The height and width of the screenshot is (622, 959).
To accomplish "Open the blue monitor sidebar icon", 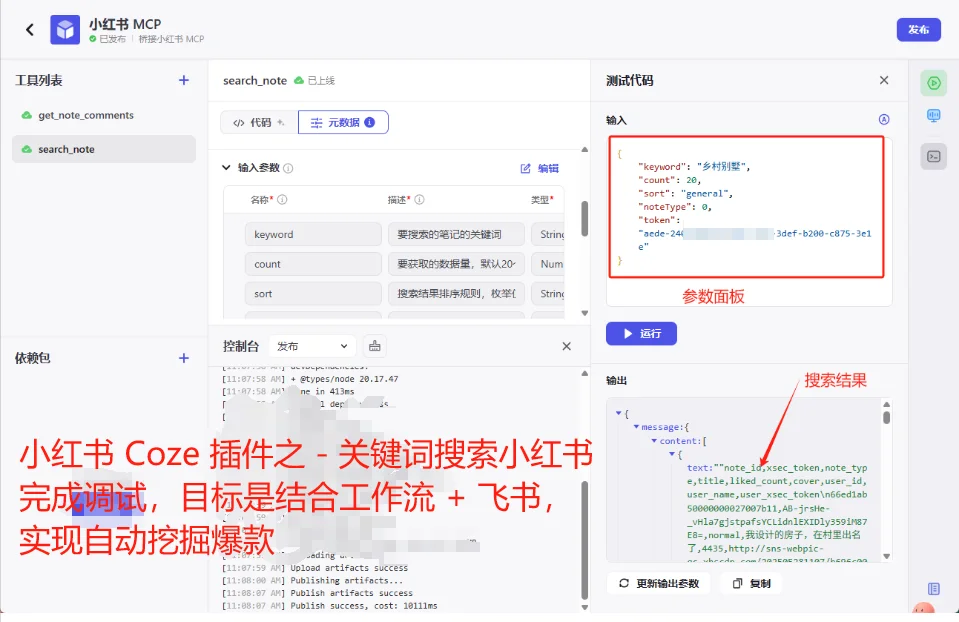I will tap(934, 115).
